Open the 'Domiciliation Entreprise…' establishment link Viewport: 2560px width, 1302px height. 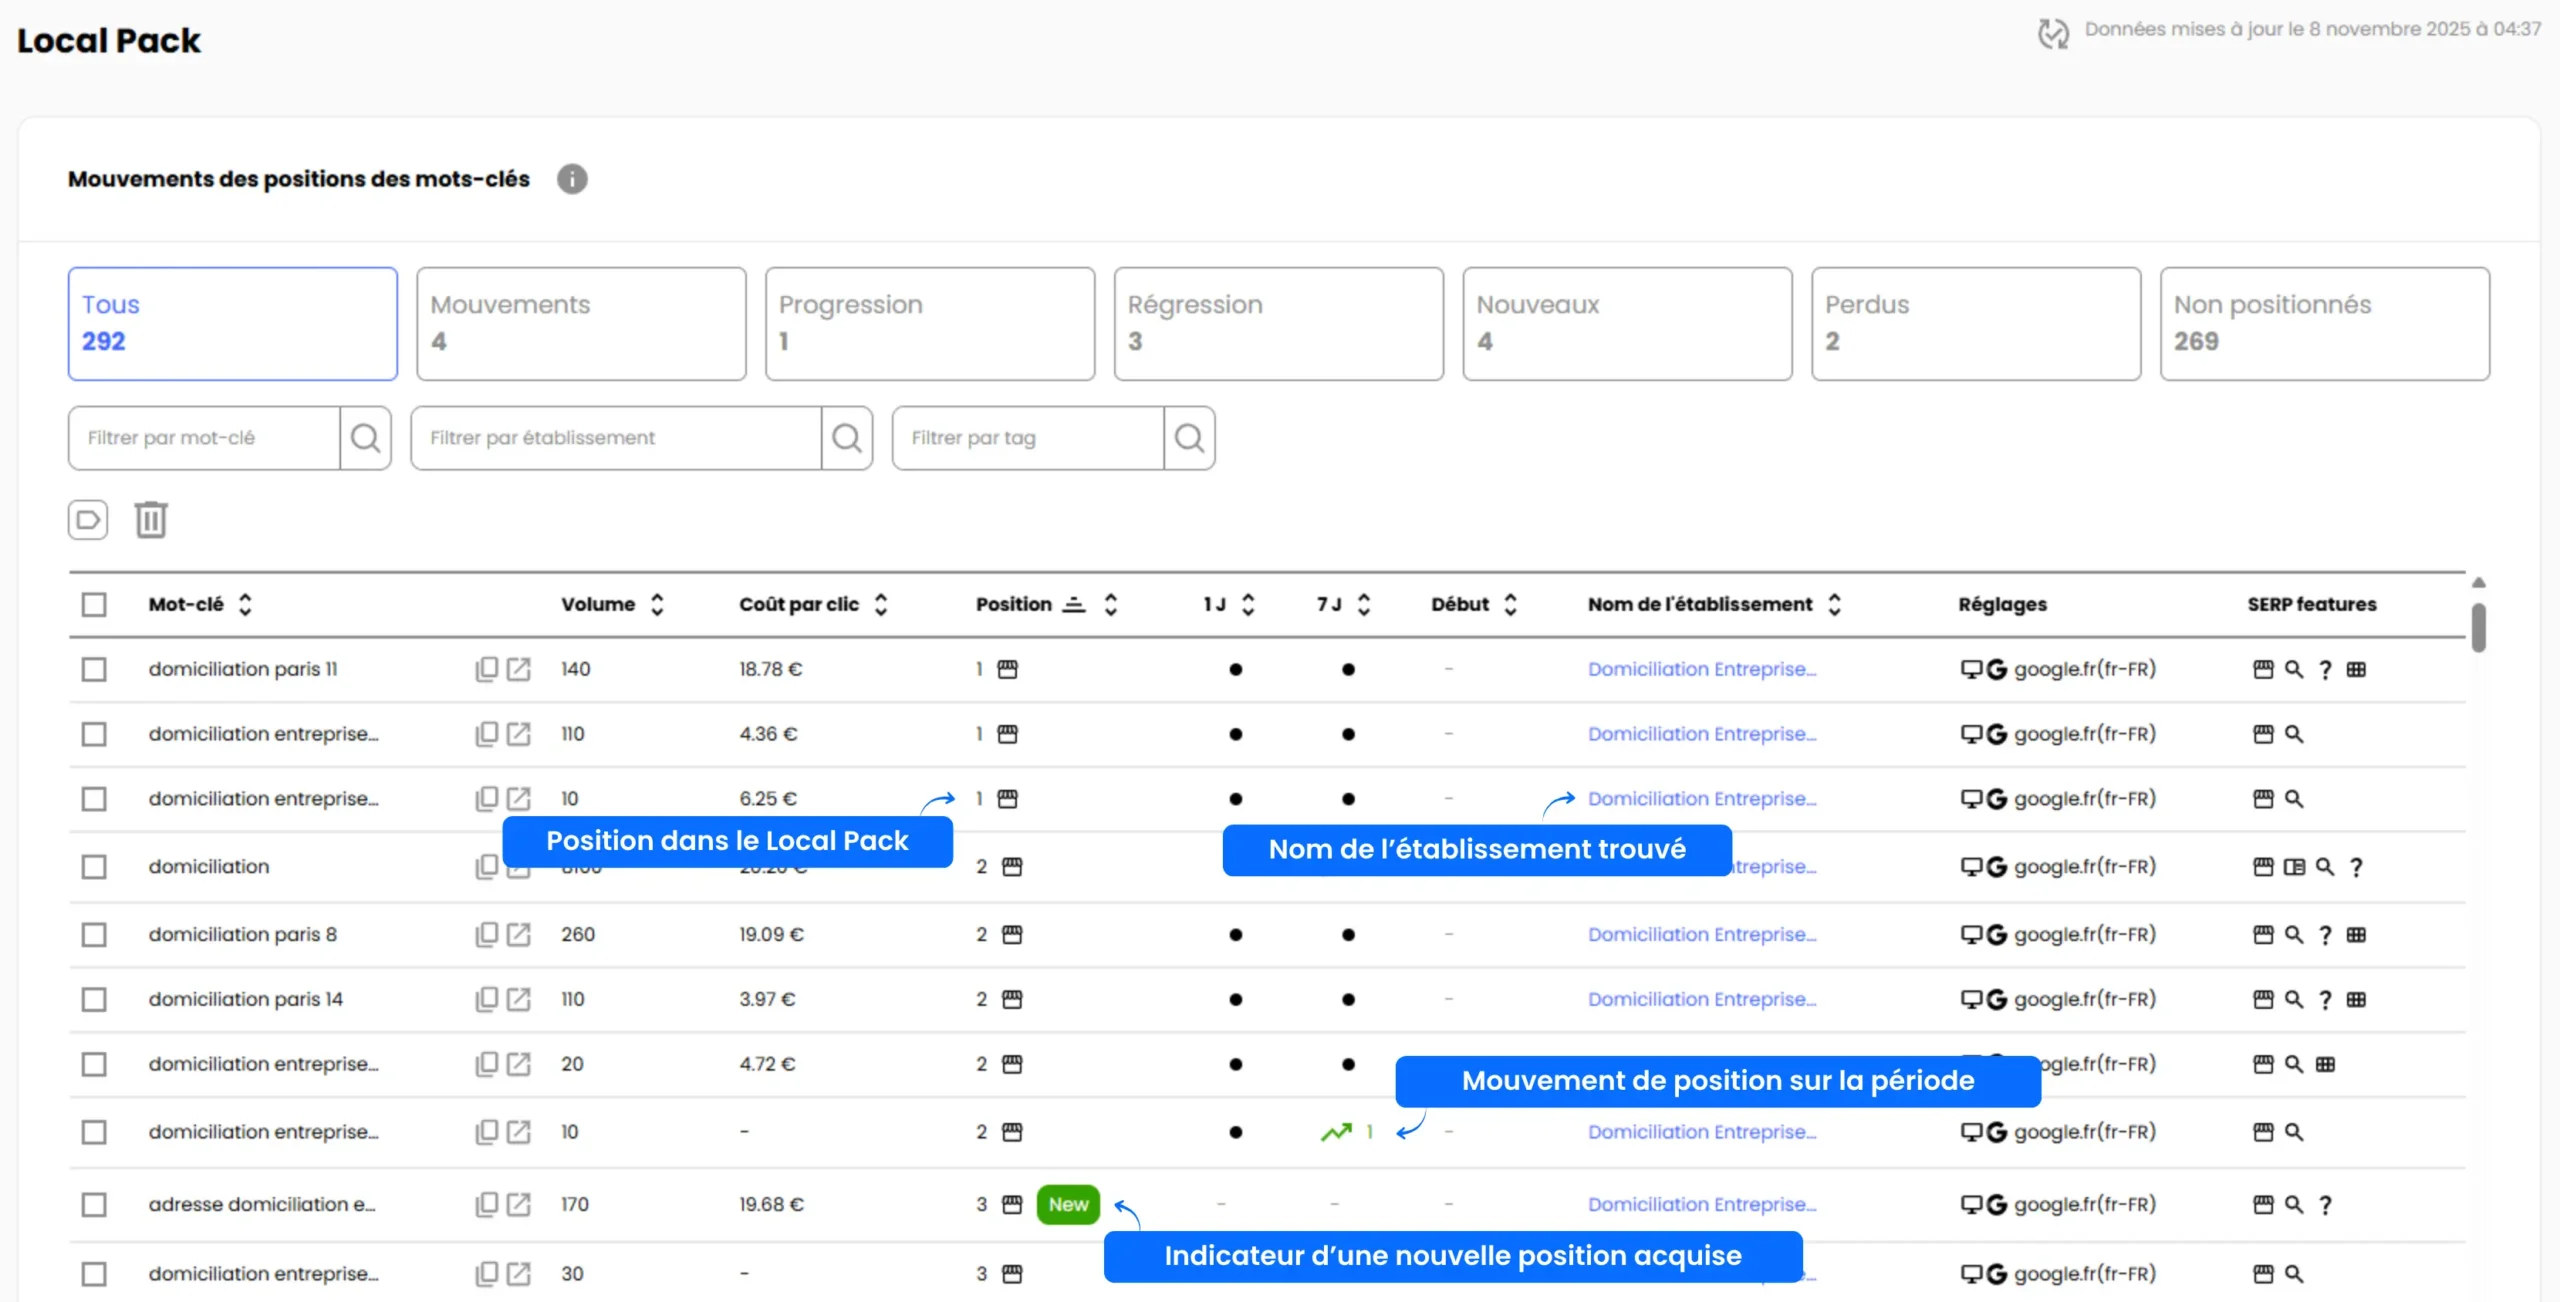1703,669
